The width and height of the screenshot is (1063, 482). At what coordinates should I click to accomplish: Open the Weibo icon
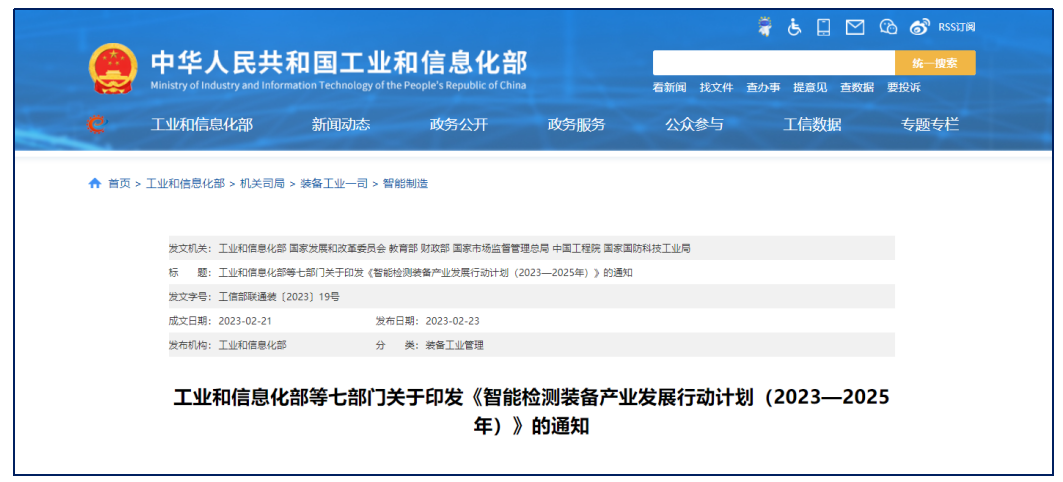[920, 27]
